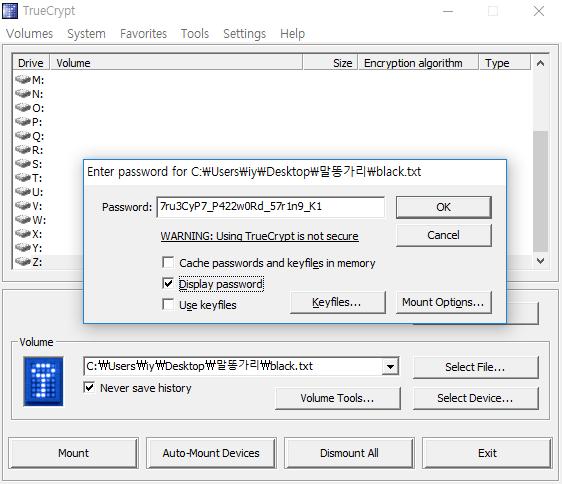Sort by the Volume column header
The image size is (562, 484).
[176, 63]
